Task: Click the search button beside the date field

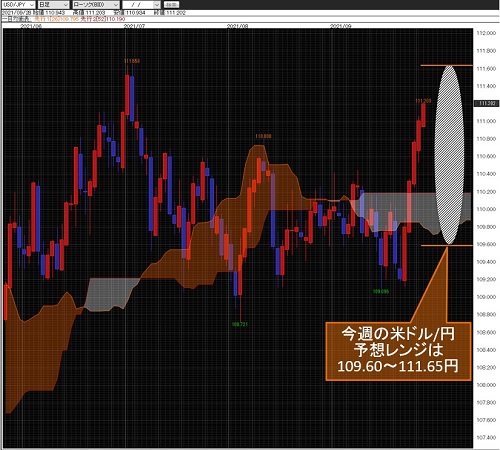Action: click(x=172, y=5)
